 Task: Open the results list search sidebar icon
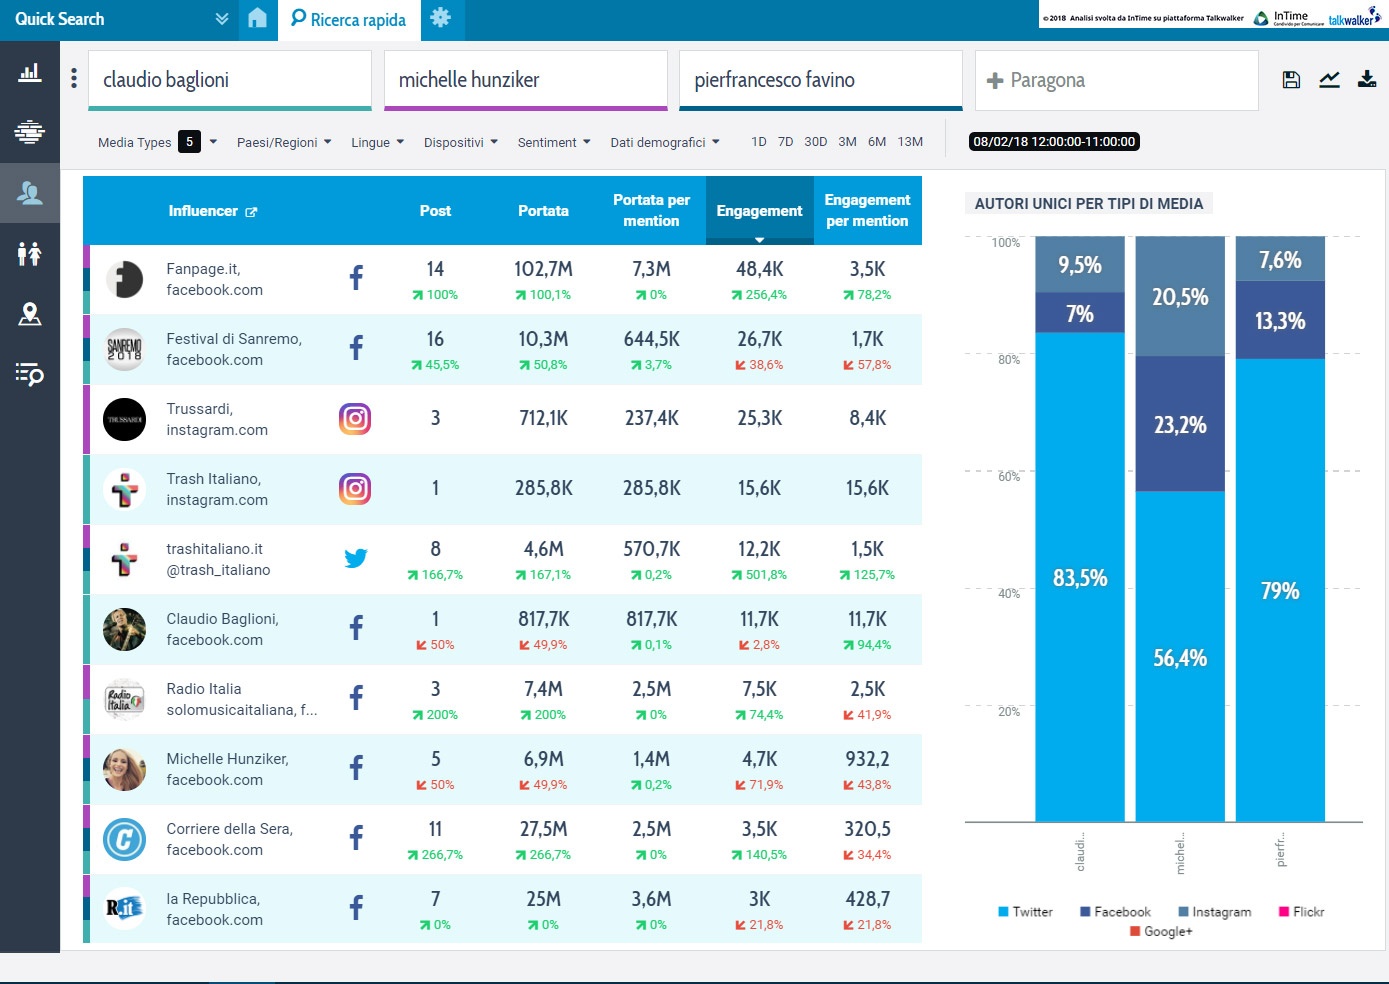pos(30,374)
